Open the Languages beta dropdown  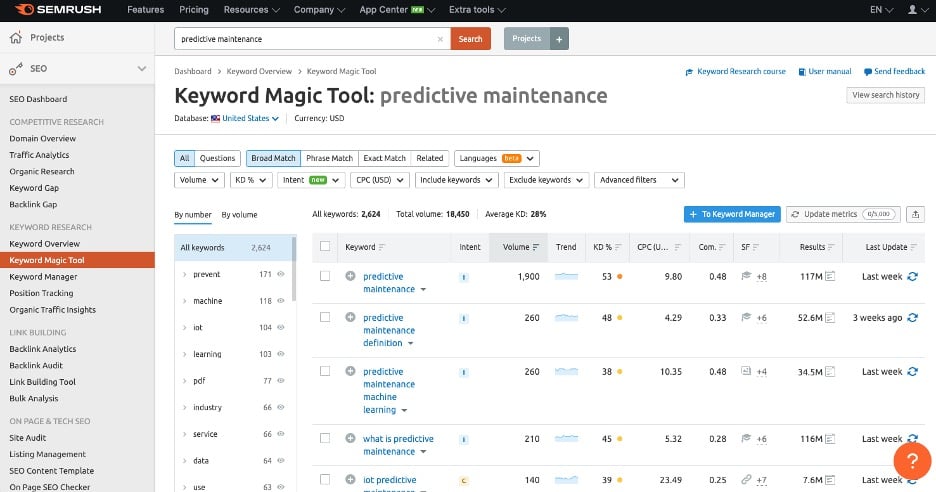click(x=497, y=158)
